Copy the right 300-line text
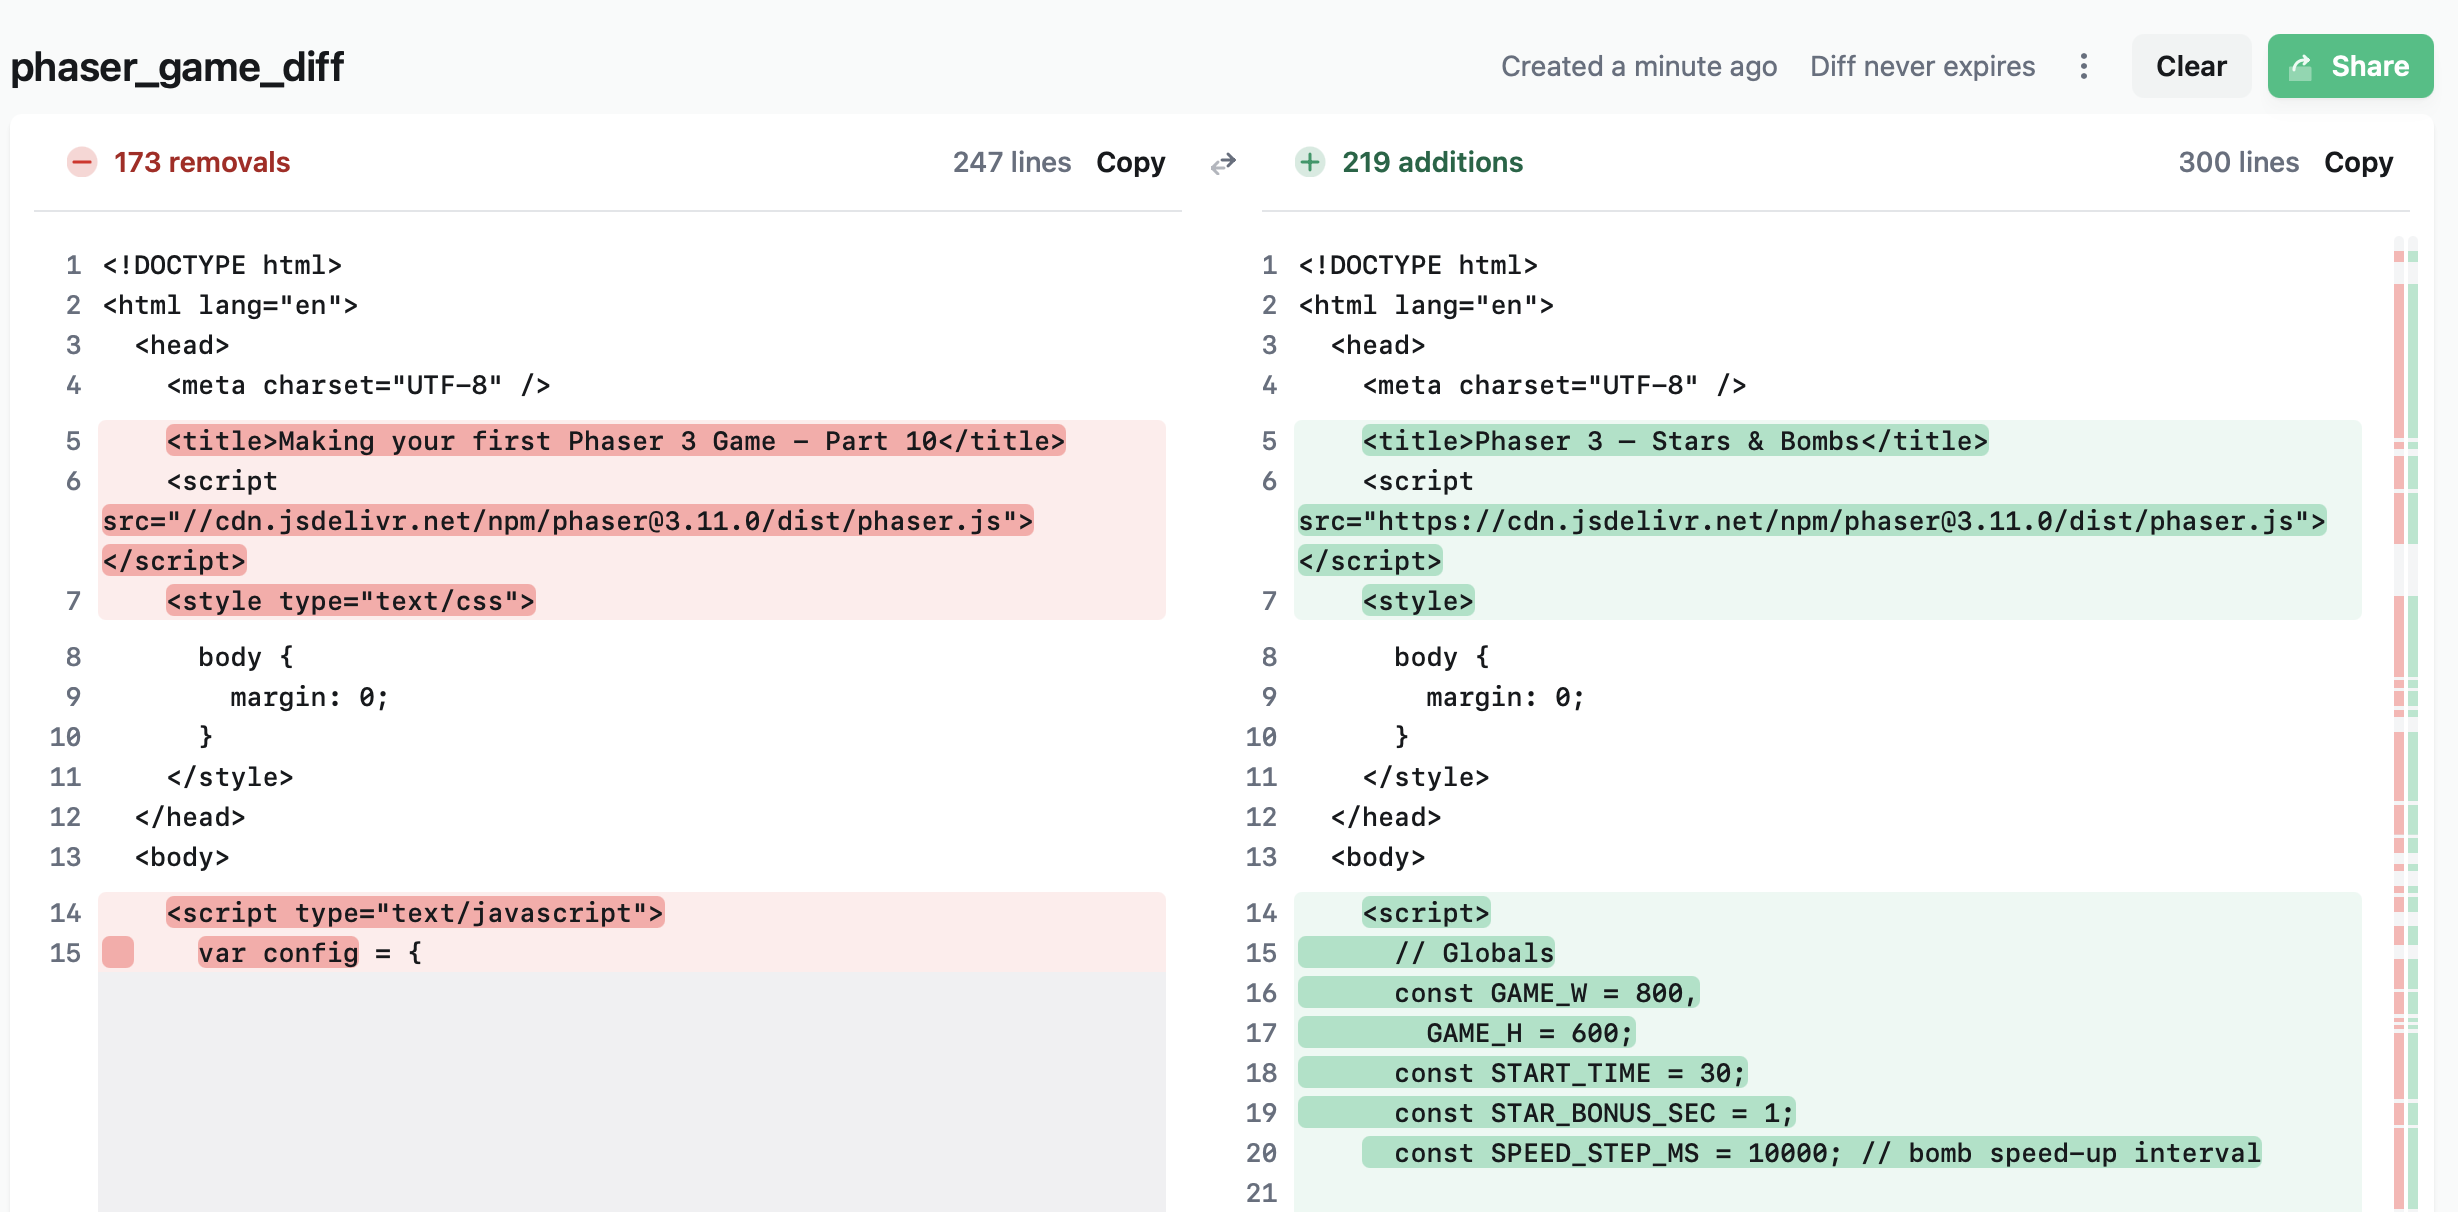This screenshot has width=2458, height=1212. tap(2357, 162)
